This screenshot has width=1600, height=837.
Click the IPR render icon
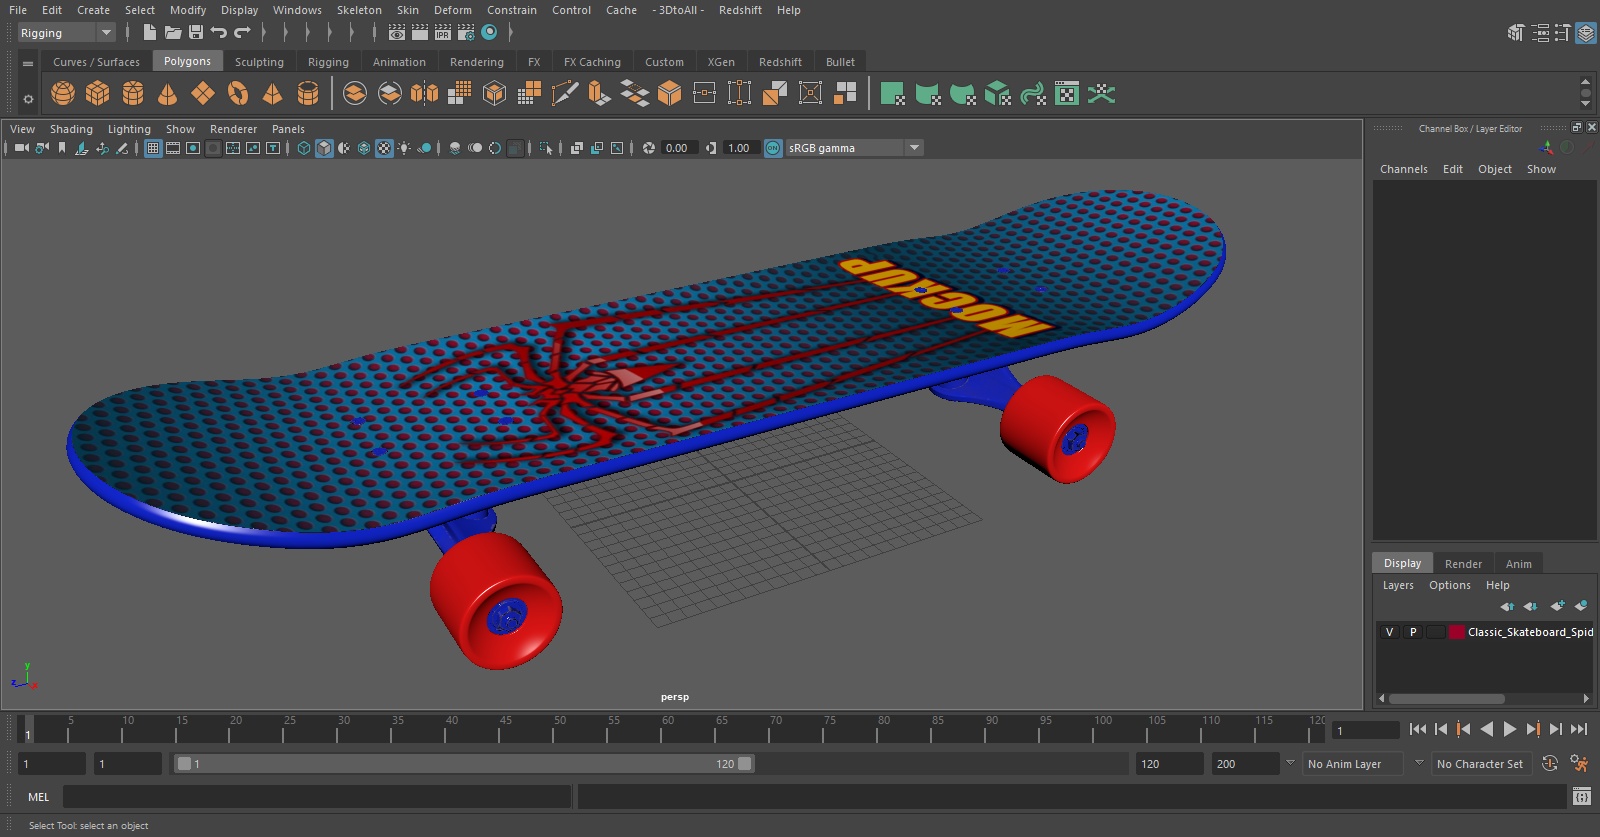[x=443, y=33]
